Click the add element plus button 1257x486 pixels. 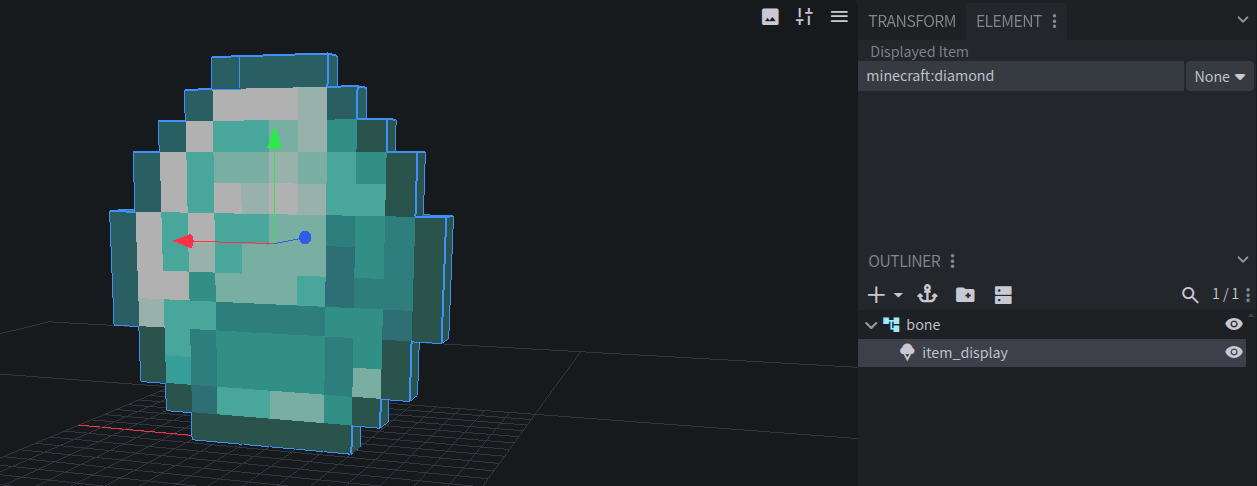click(x=876, y=295)
